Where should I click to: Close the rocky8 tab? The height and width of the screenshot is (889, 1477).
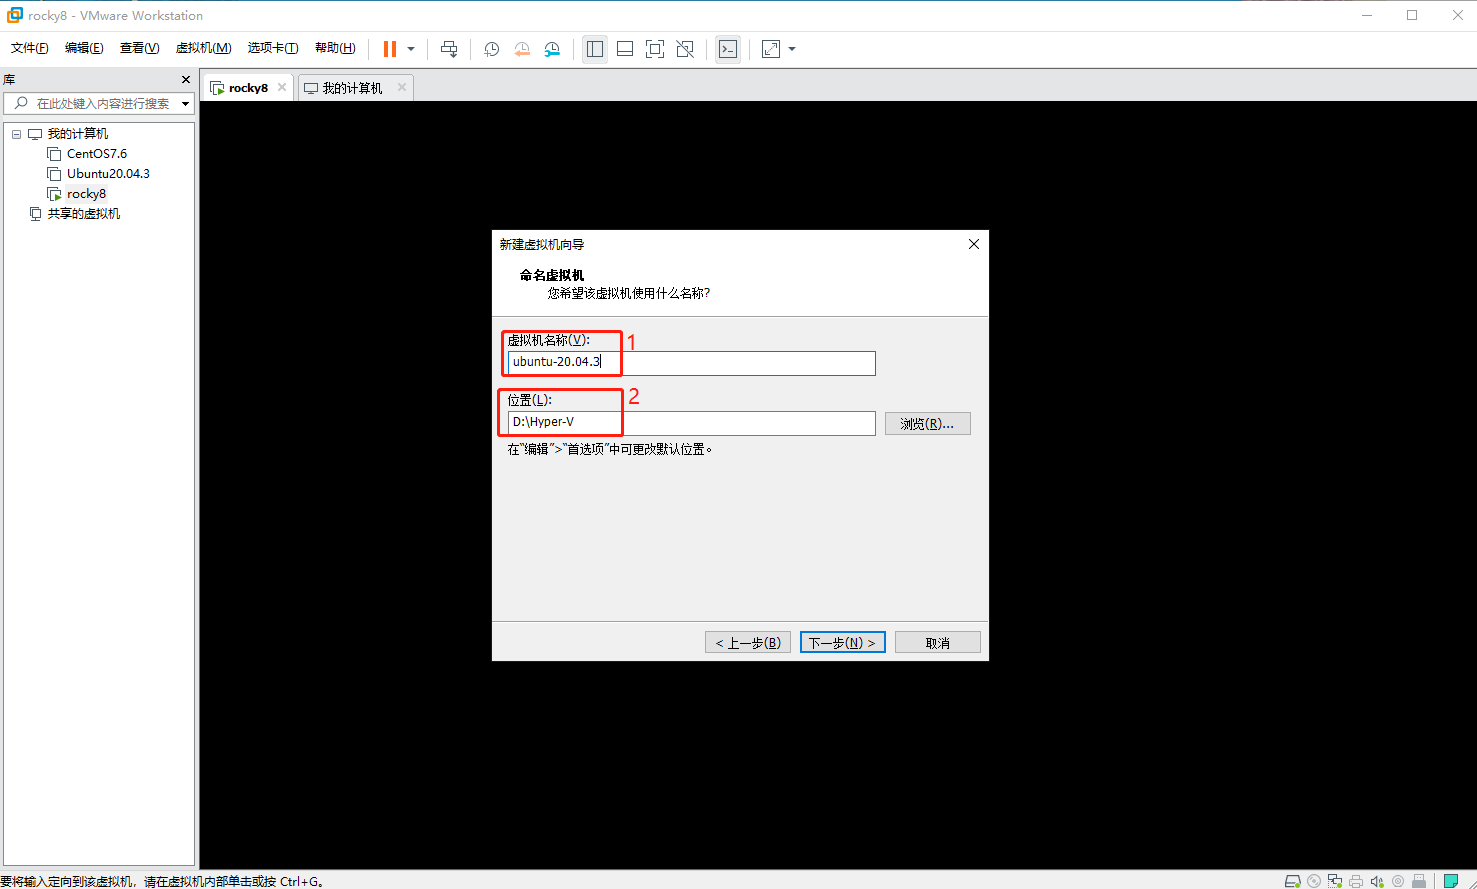coord(282,87)
